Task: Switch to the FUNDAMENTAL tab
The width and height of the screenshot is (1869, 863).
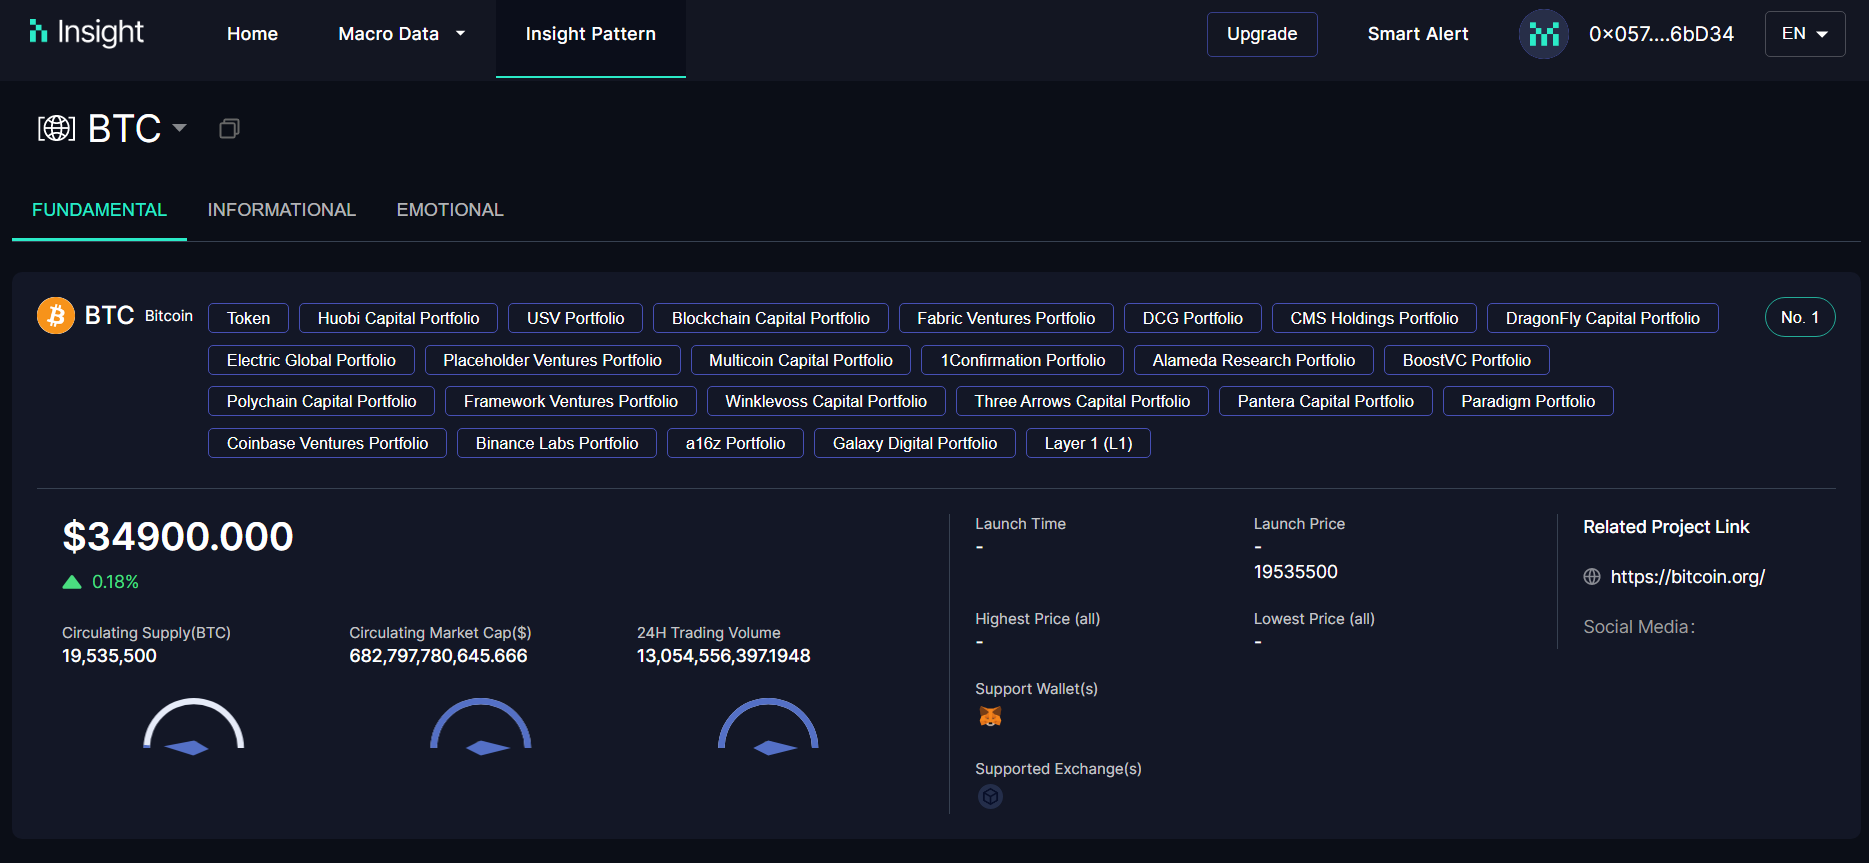Action: coord(99,210)
